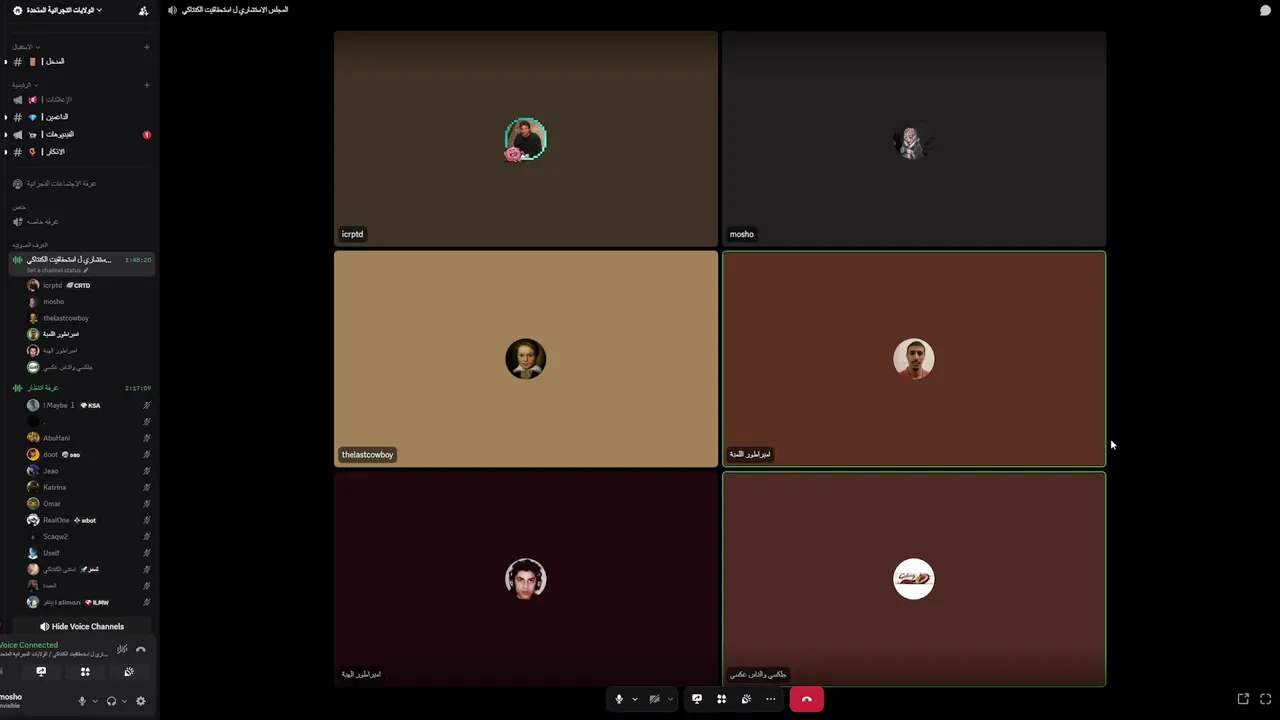Image resolution: width=1280 pixels, height=720 pixels.
Task: Show chat with top-right speech bubble icon
Action: 1265,10
